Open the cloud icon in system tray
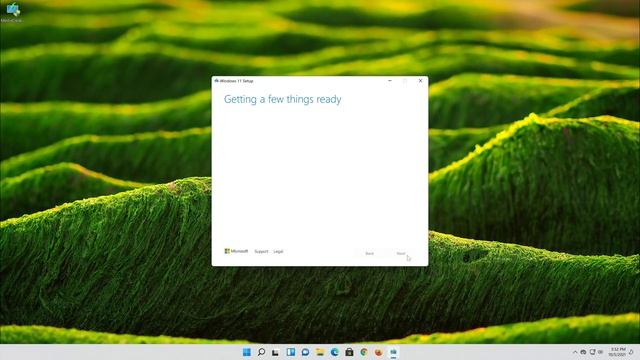640x360 pixels. coord(583,352)
